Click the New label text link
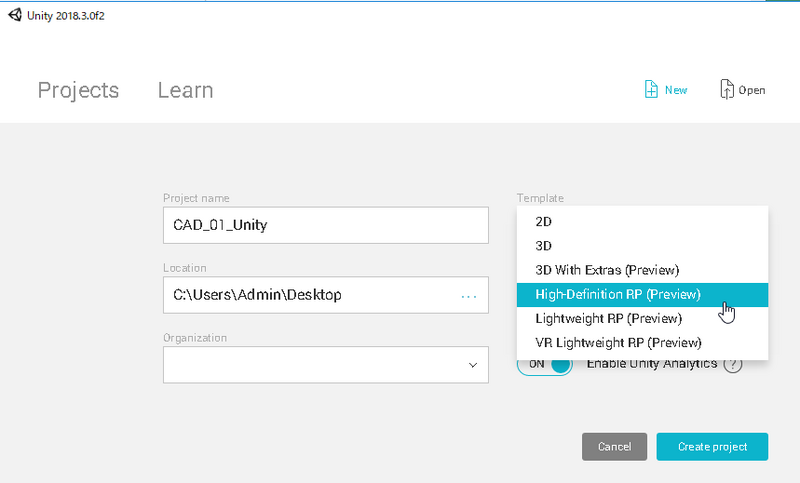800x483 pixels. (x=676, y=90)
